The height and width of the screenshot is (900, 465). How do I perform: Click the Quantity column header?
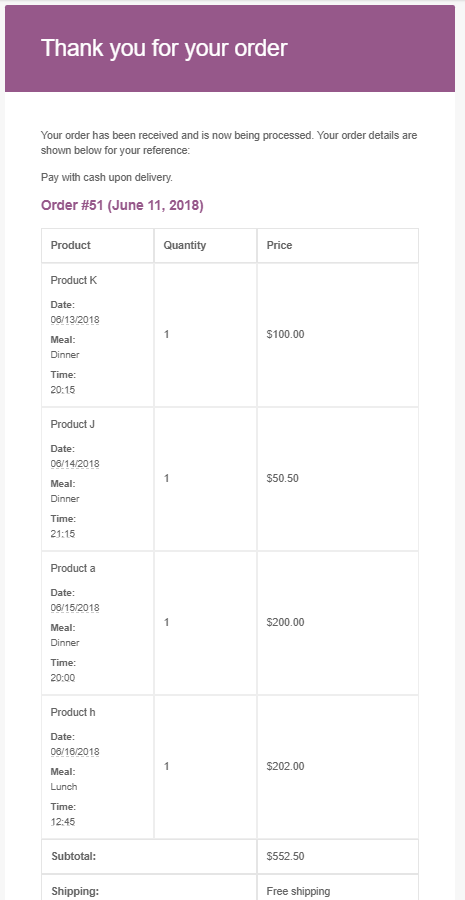(205, 245)
